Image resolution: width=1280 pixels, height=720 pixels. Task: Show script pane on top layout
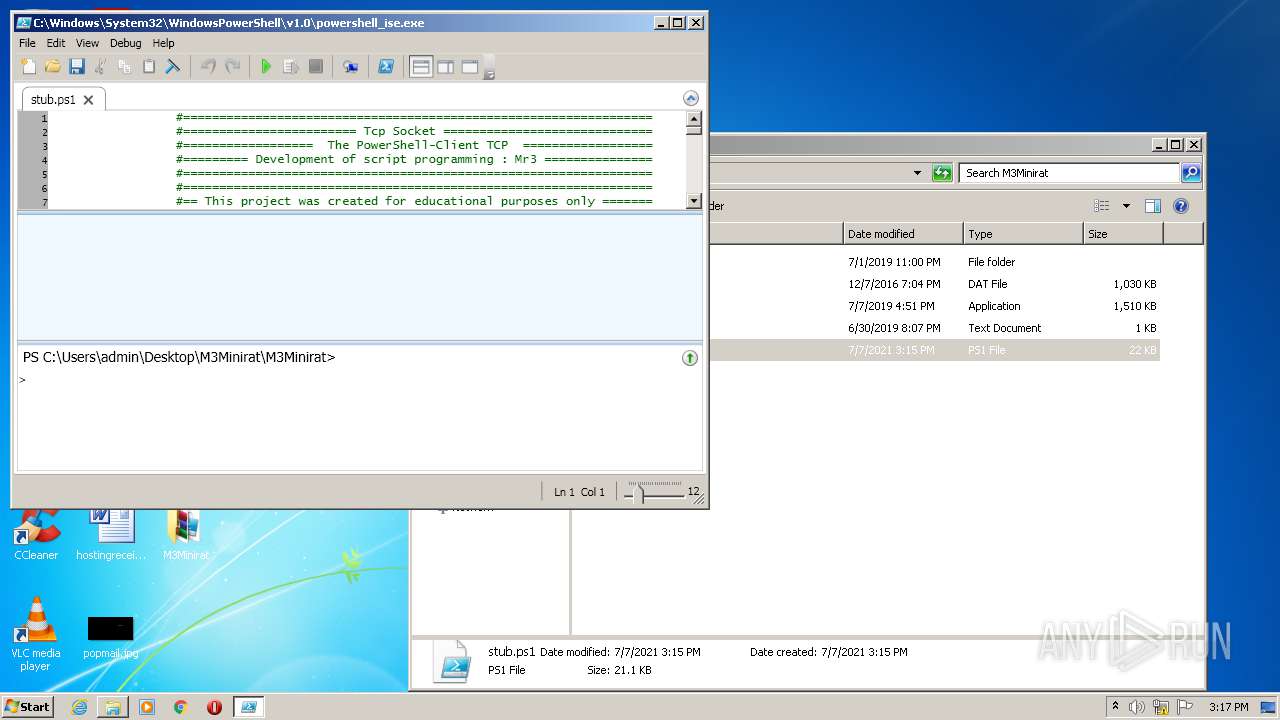pos(421,67)
